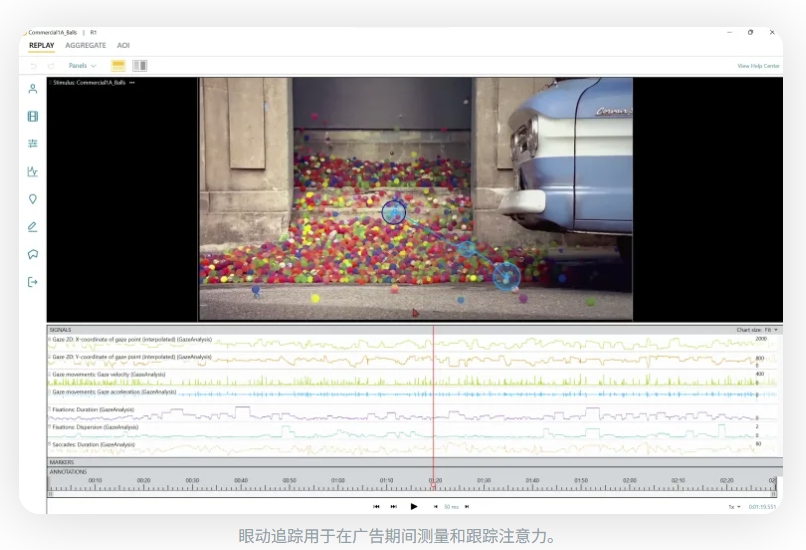This screenshot has height=550, width=806.
Task: Toggle the side-by-side panel layout view
Action: pos(139,66)
